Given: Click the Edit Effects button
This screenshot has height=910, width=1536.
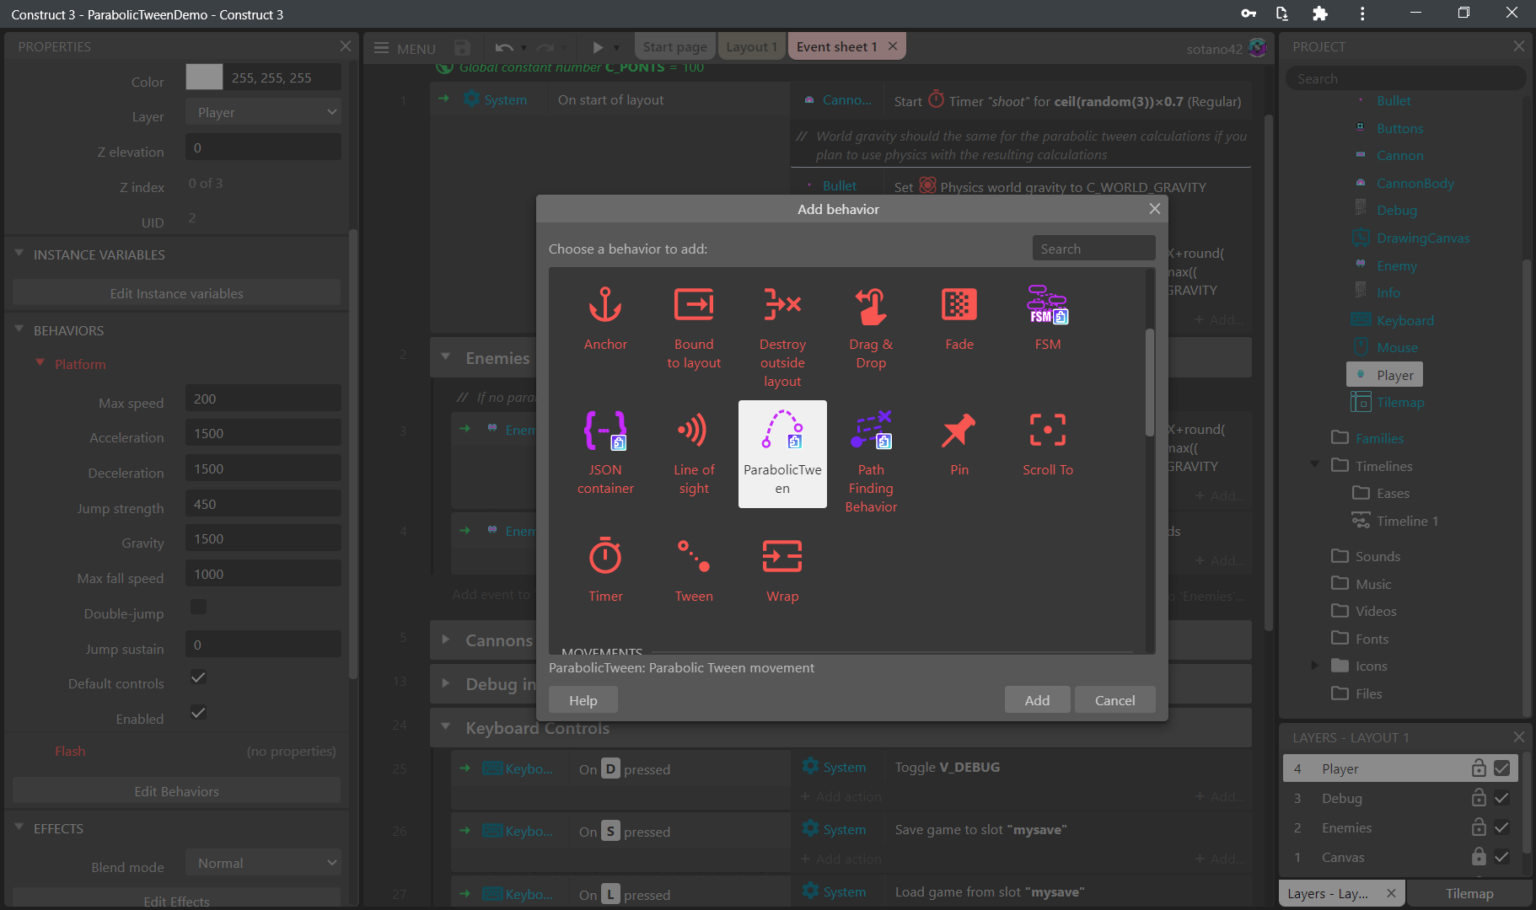Looking at the screenshot, I should click(176, 900).
